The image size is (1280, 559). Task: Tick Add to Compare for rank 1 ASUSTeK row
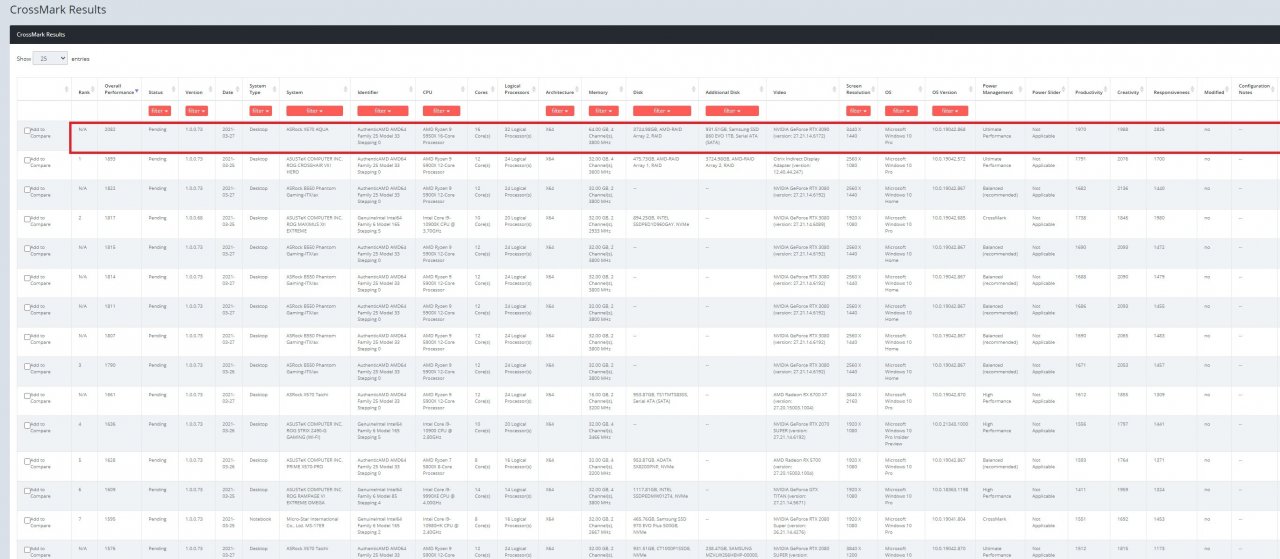27,159
